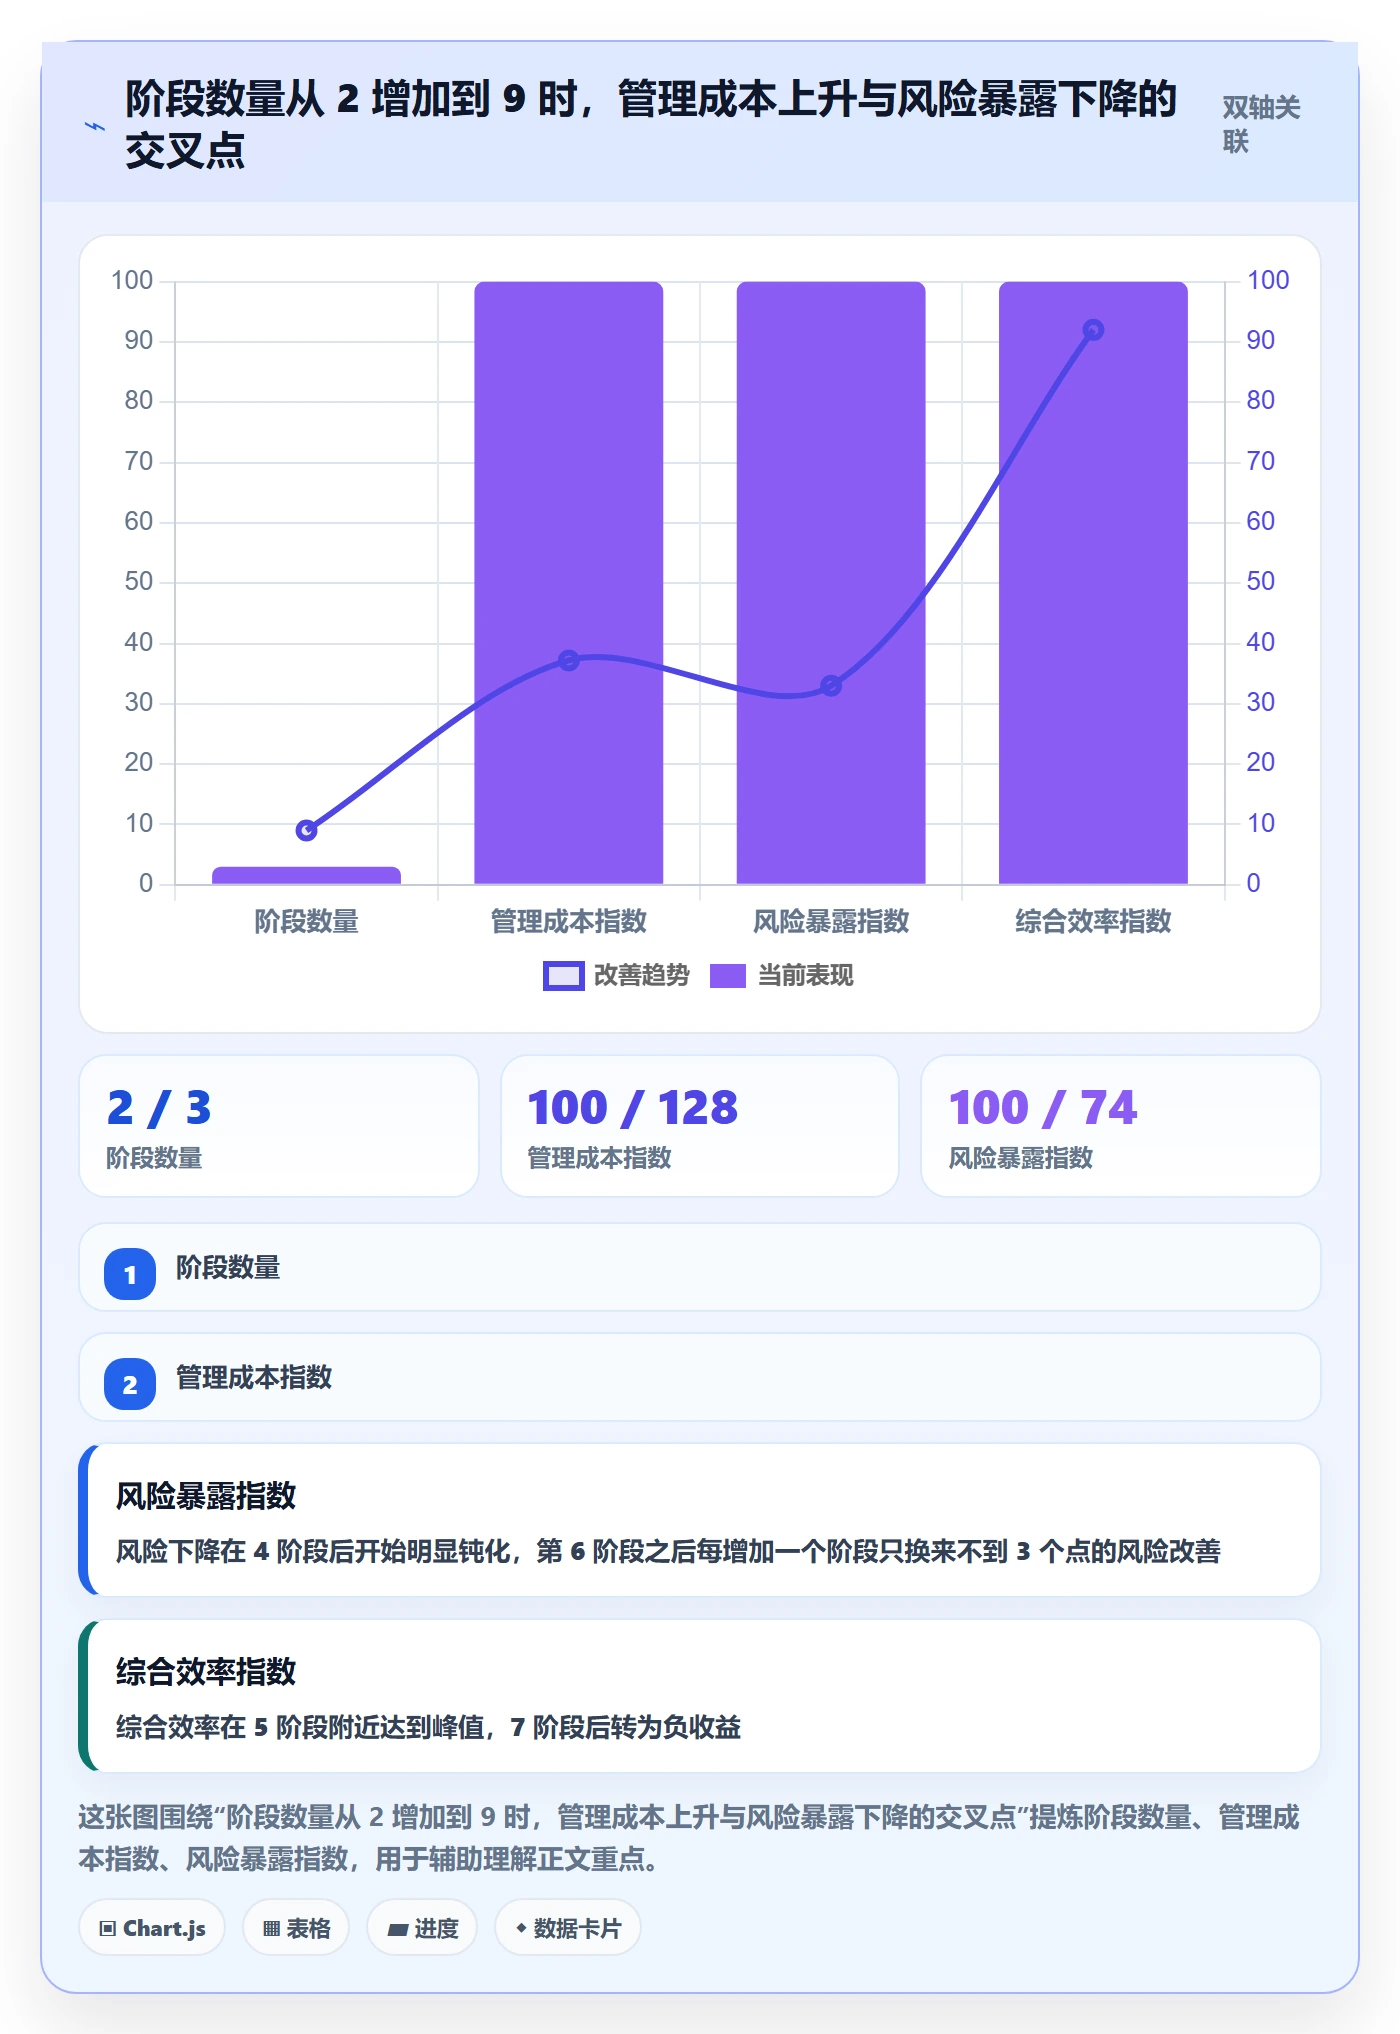Select the 综合效率指数 purple bar
This screenshot has height=2034, width=1400.
(x=1093, y=583)
